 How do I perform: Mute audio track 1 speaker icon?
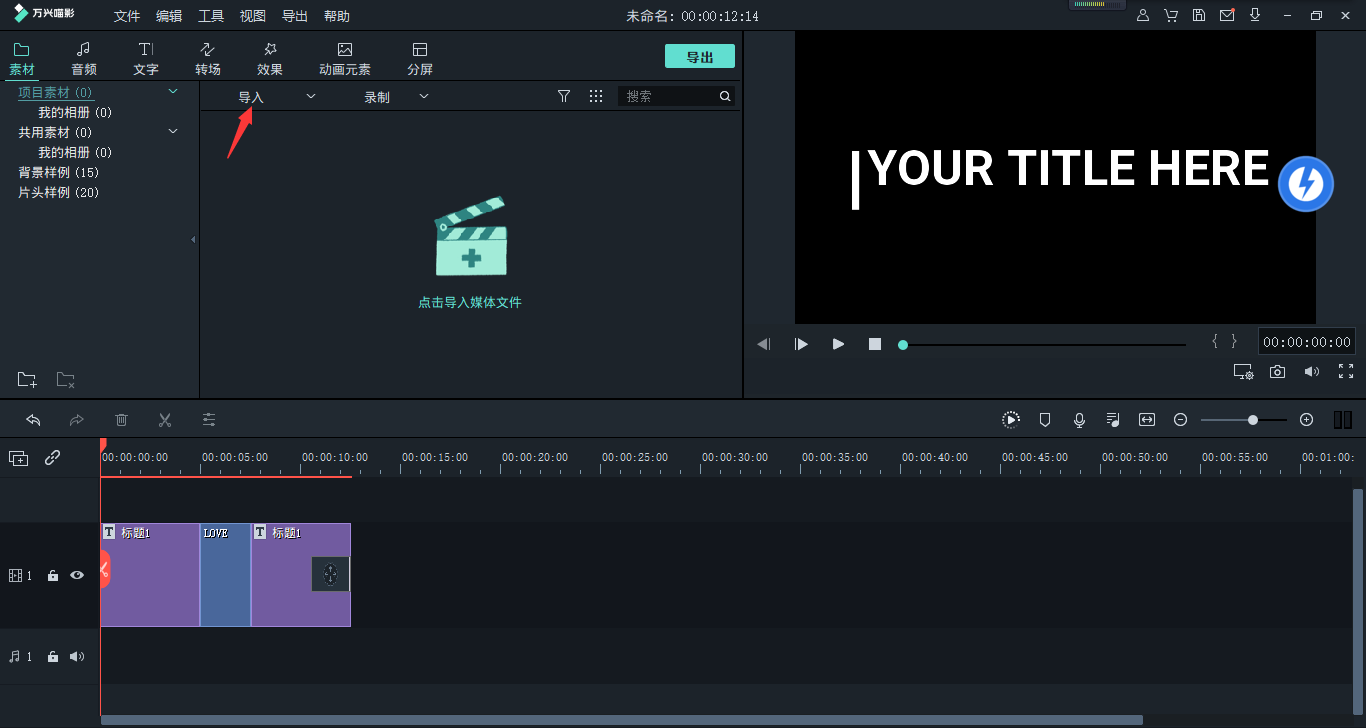point(76,657)
